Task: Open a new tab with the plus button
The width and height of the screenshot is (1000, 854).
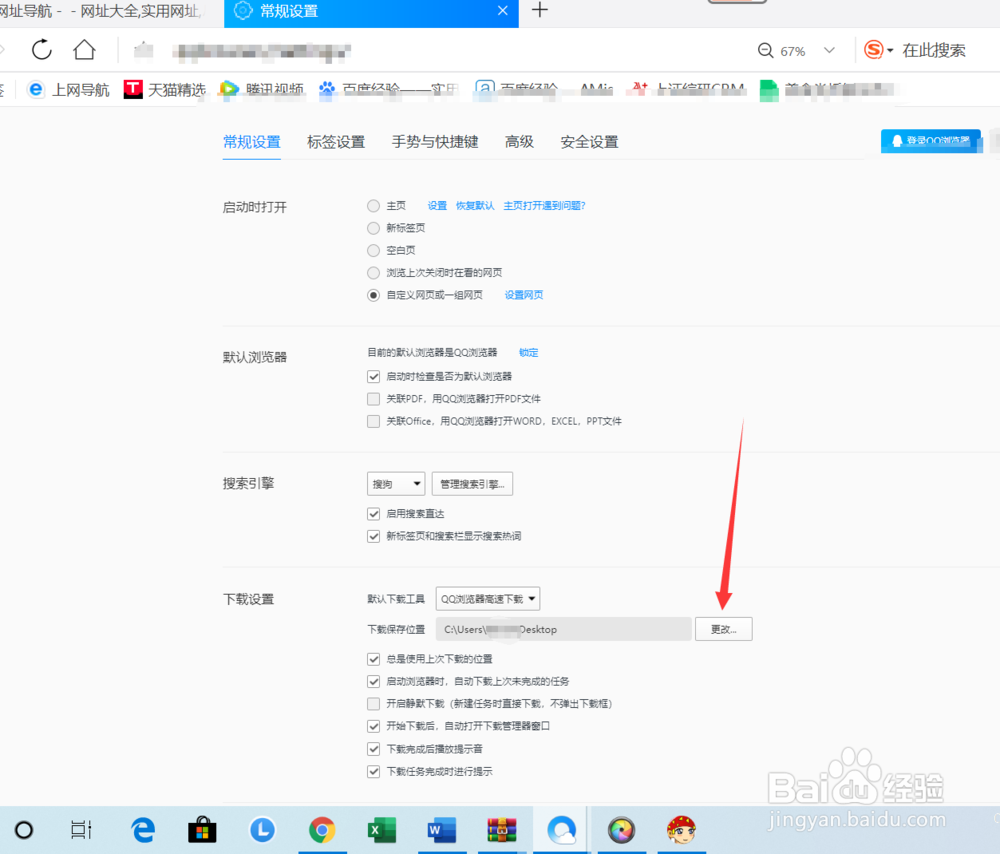Action: [540, 10]
